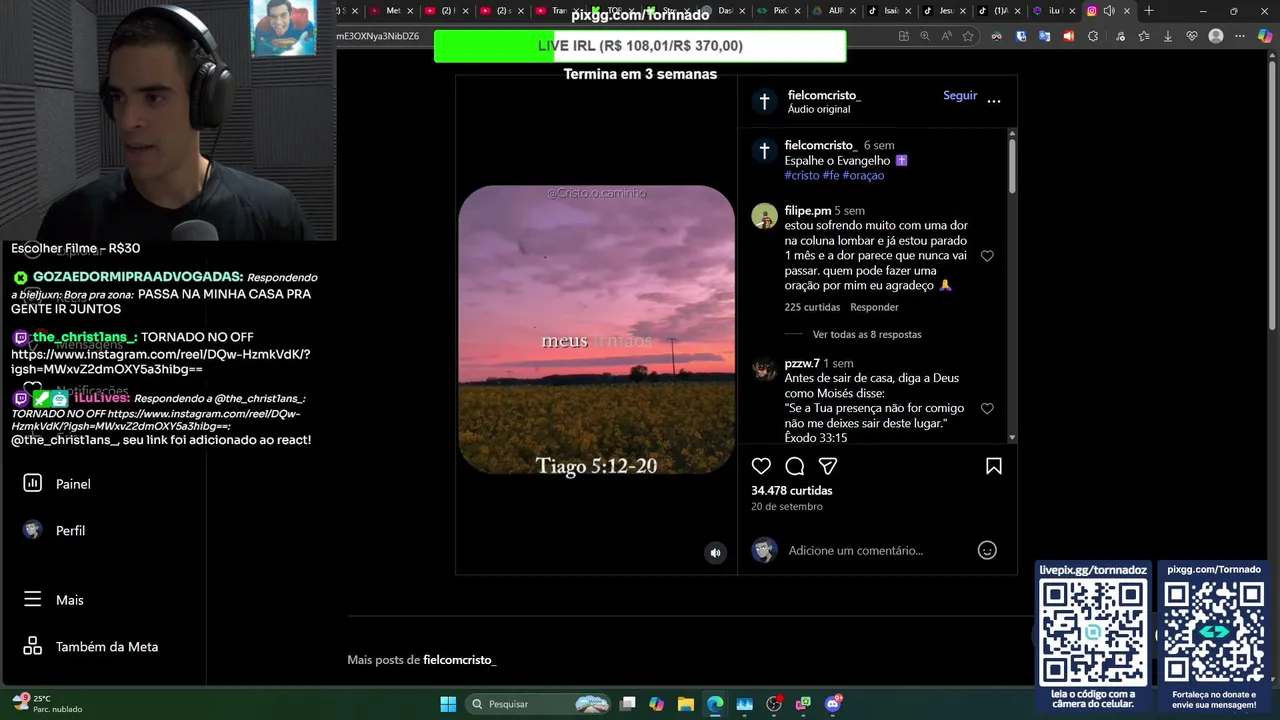The image size is (1280, 720).
Task: Click the LIVE IRL donation goal bar
Action: pos(640,46)
